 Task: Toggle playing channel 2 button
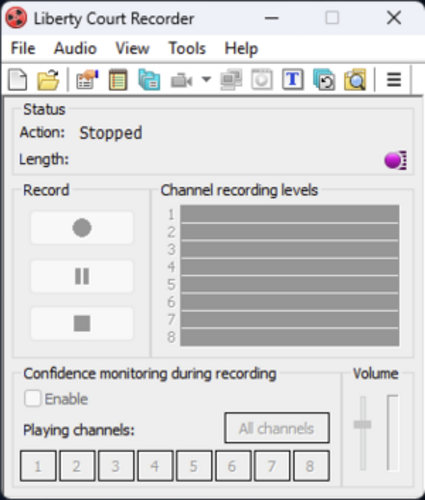coord(77,466)
